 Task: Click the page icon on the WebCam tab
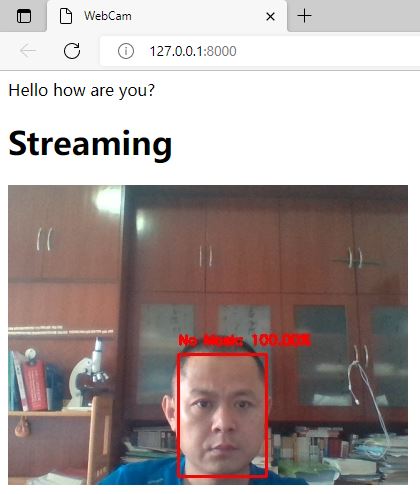coord(66,16)
